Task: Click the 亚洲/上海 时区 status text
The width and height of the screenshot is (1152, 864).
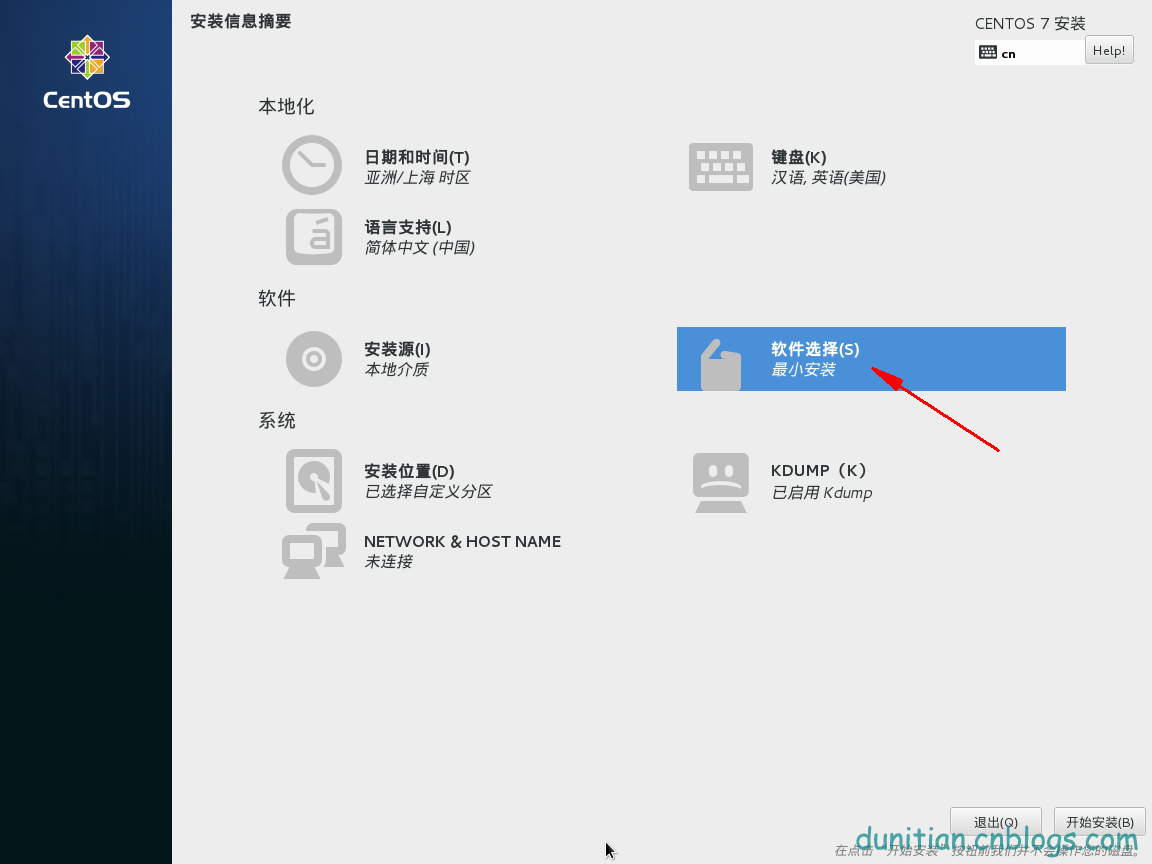Action: tap(417, 178)
